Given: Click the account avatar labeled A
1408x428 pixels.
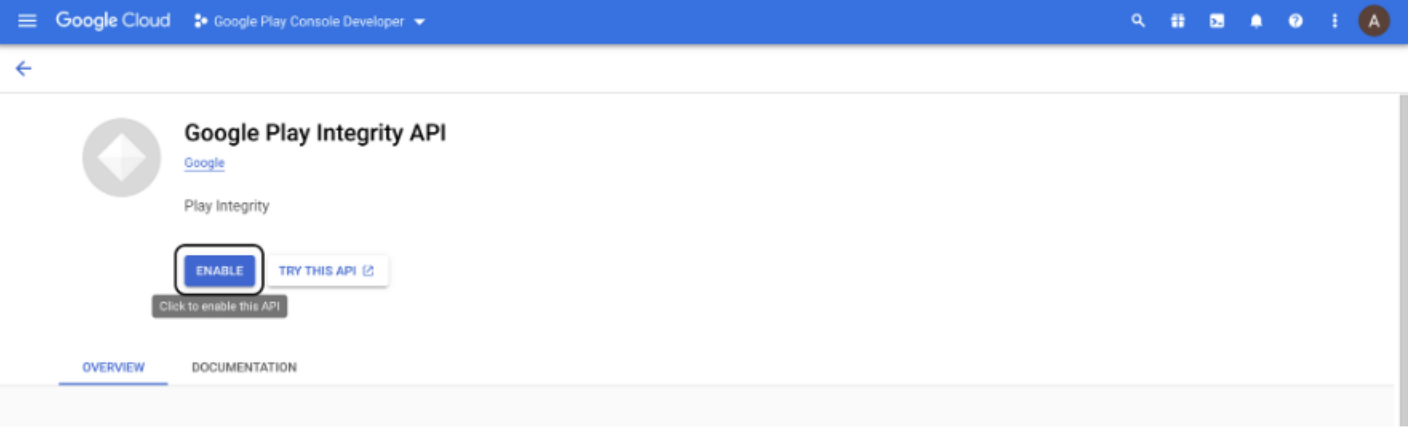Looking at the screenshot, I should pos(1374,21).
